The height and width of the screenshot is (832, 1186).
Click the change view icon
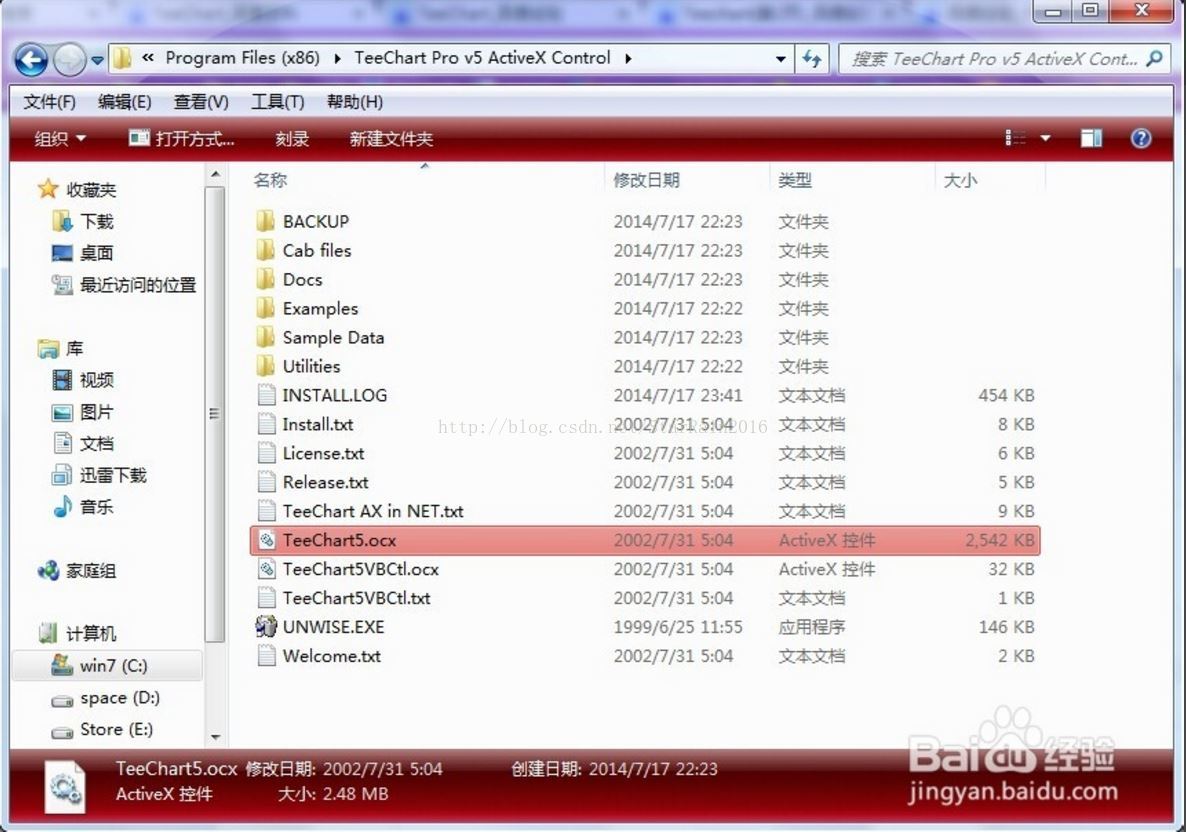[1015, 138]
